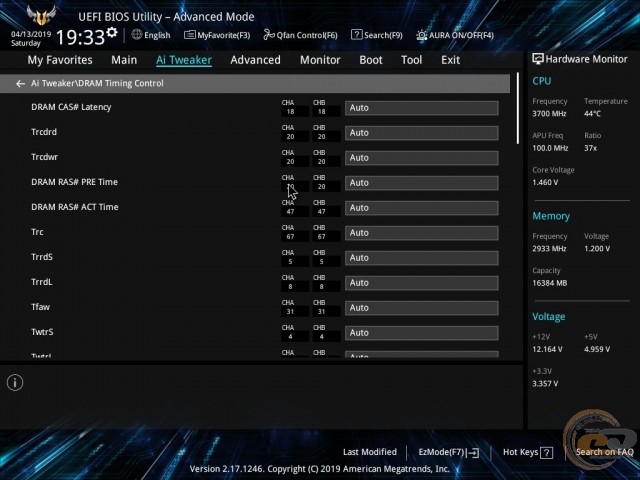The width and height of the screenshot is (640, 480).
Task: Click the CPU frequency 3700 MHz value
Action: pos(549,114)
